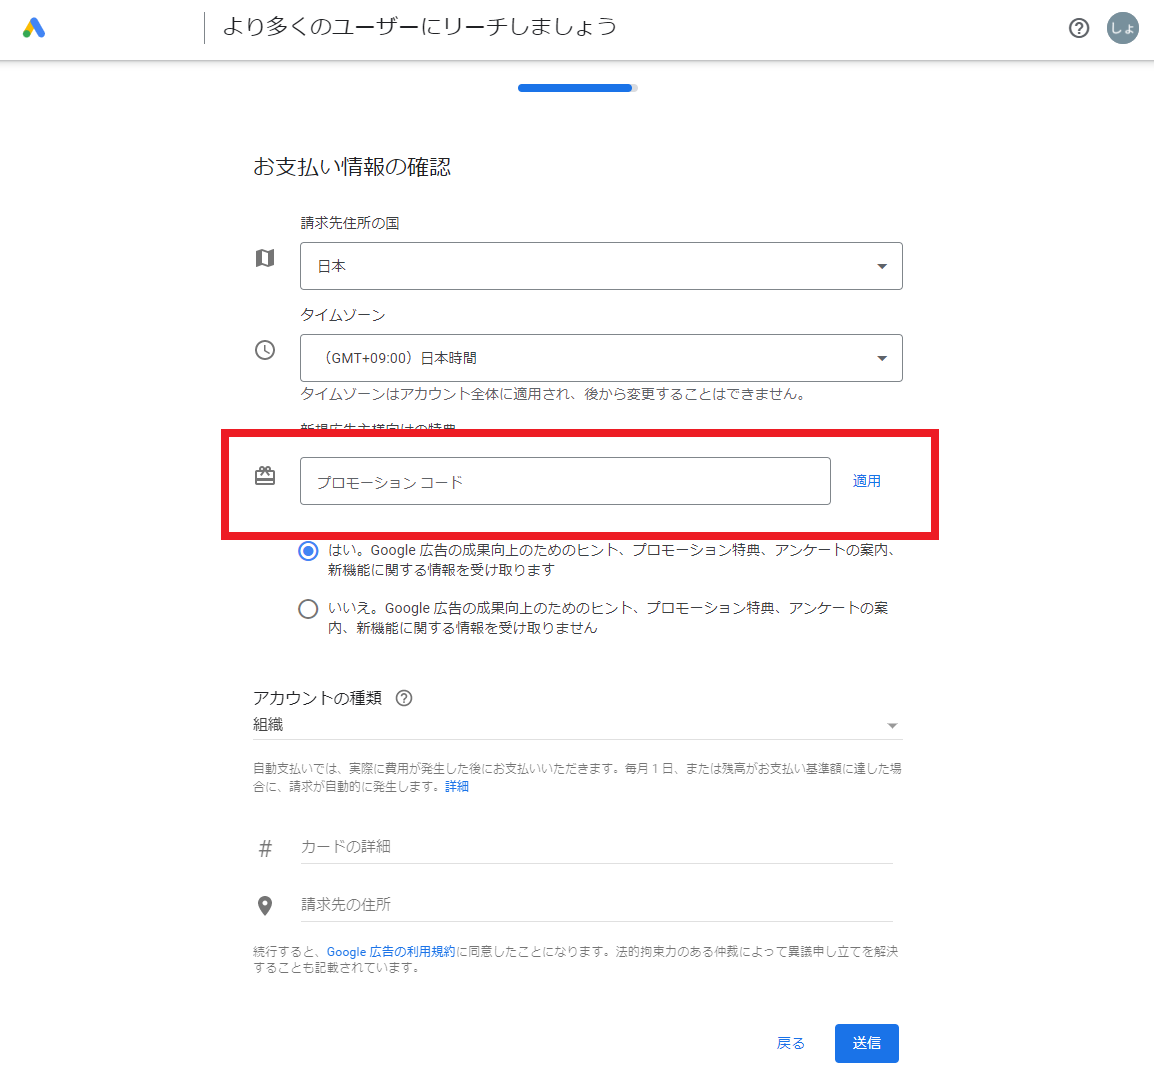Click the help icon next to アカウントの種類

click(404, 698)
